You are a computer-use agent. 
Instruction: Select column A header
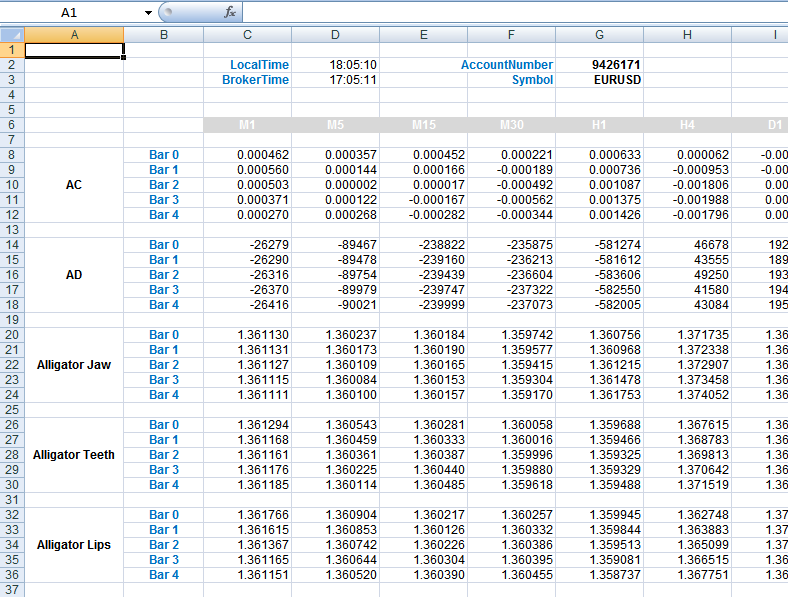pos(74,35)
